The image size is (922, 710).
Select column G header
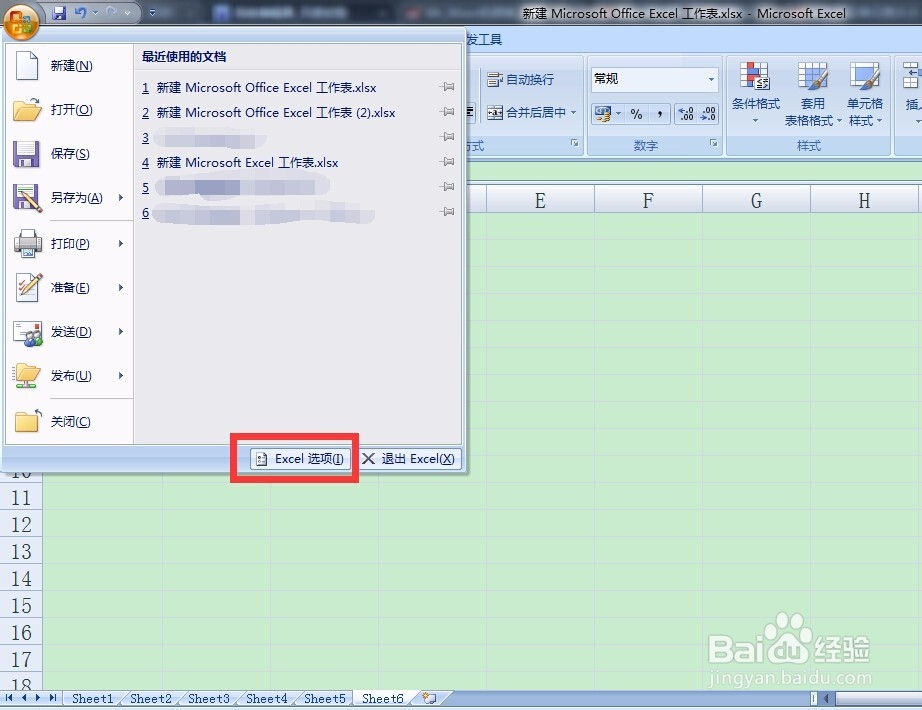click(x=756, y=200)
